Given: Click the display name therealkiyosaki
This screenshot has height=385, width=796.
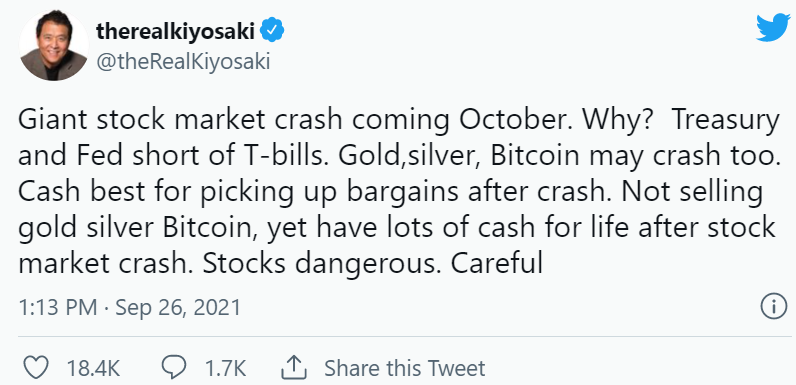Looking at the screenshot, I should [x=176, y=32].
